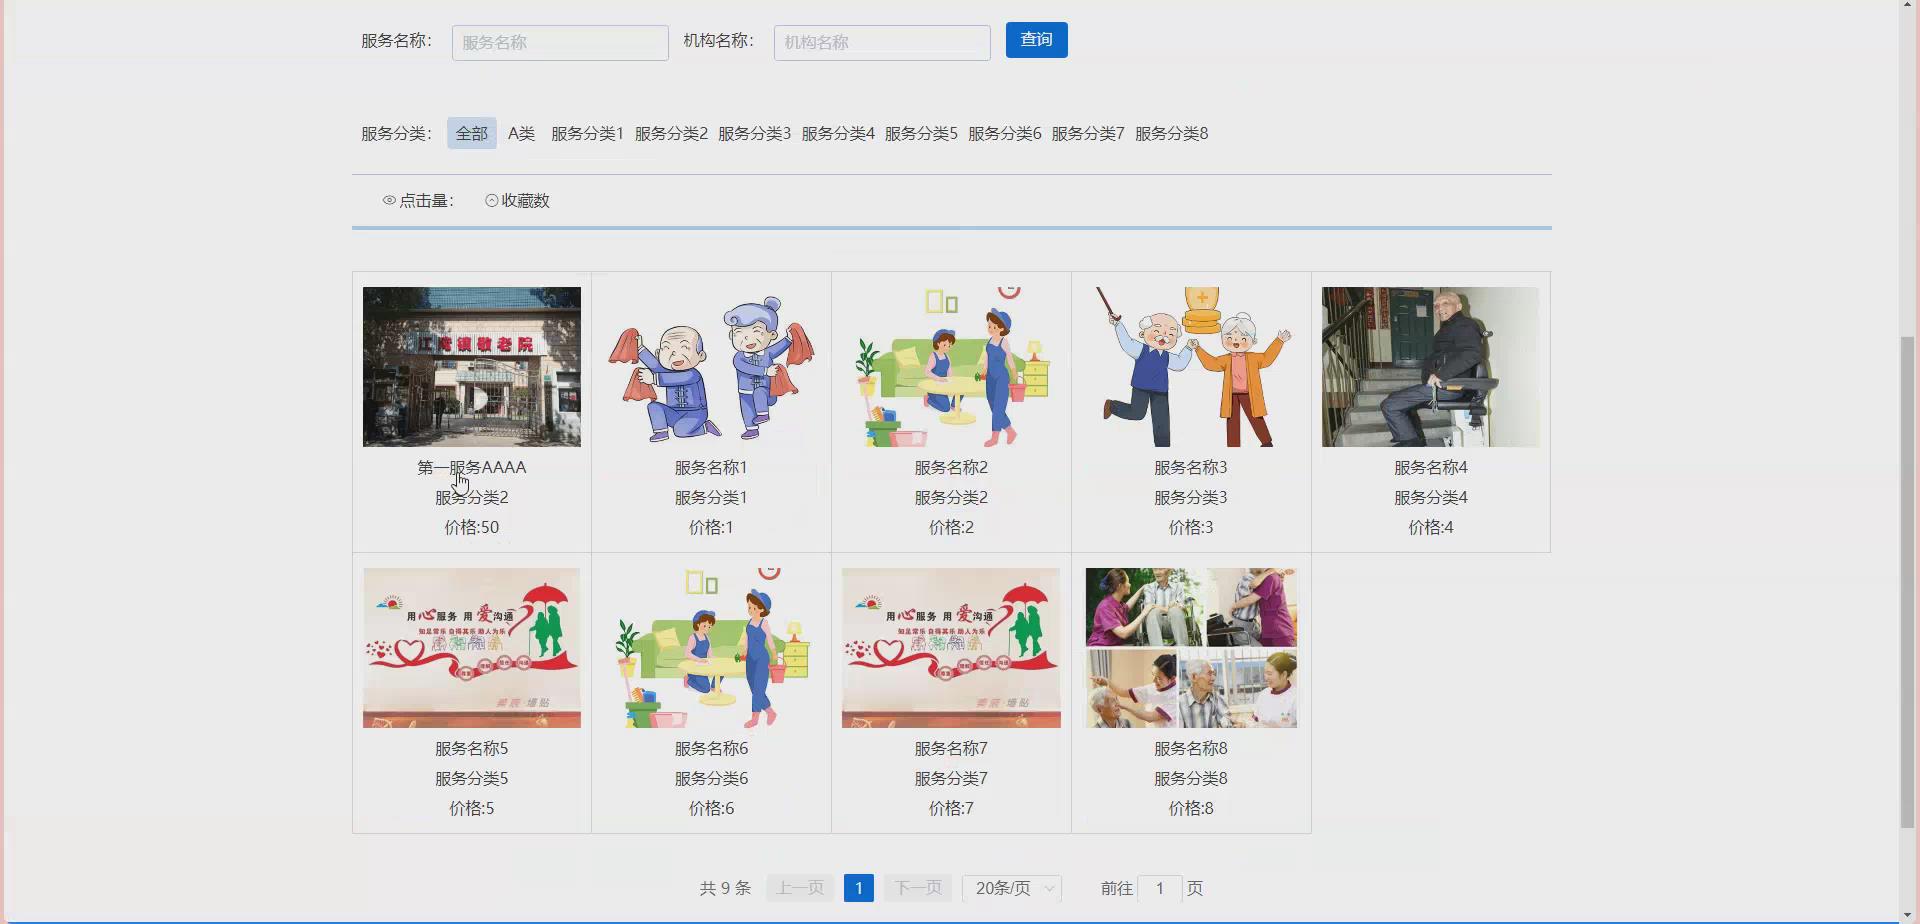The width and height of the screenshot is (1920, 924).
Task: Click the 前往 page number box
Action: coord(1160,888)
